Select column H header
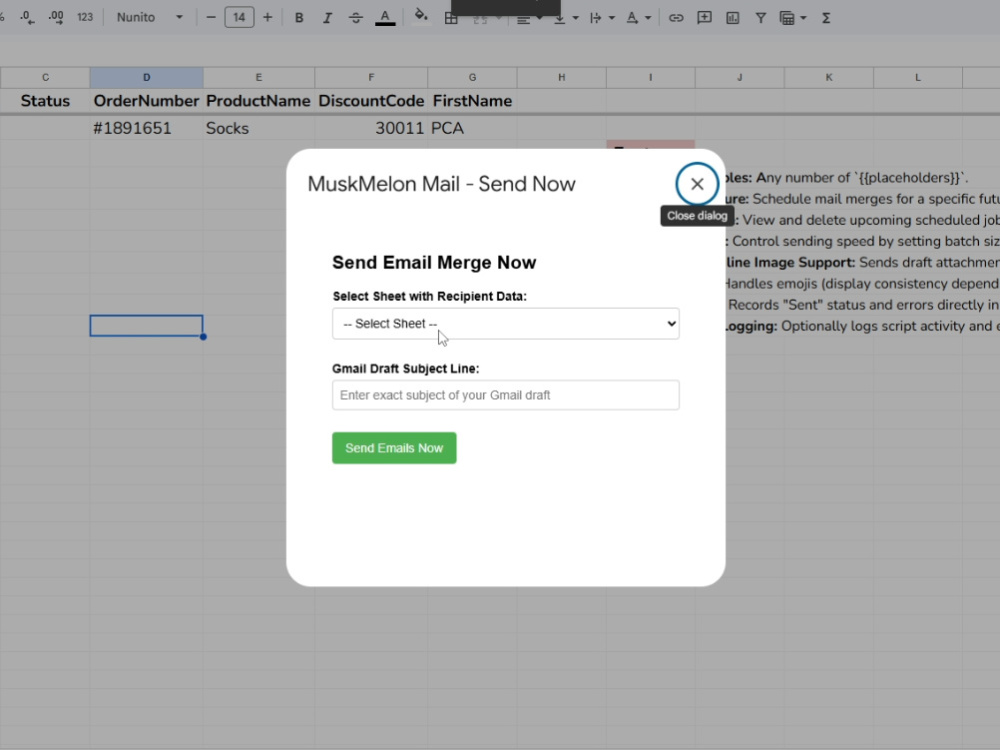1000x750 pixels. tap(561, 77)
